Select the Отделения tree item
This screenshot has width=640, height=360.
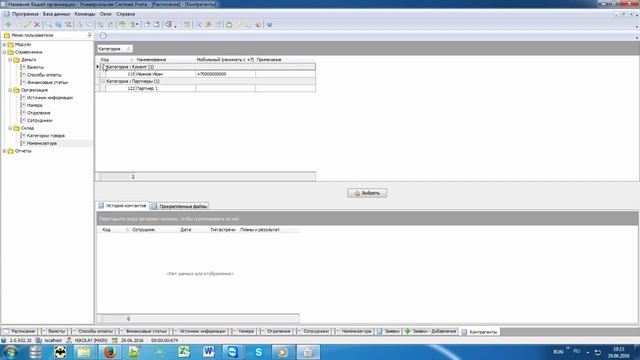pyautogui.click(x=38, y=113)
